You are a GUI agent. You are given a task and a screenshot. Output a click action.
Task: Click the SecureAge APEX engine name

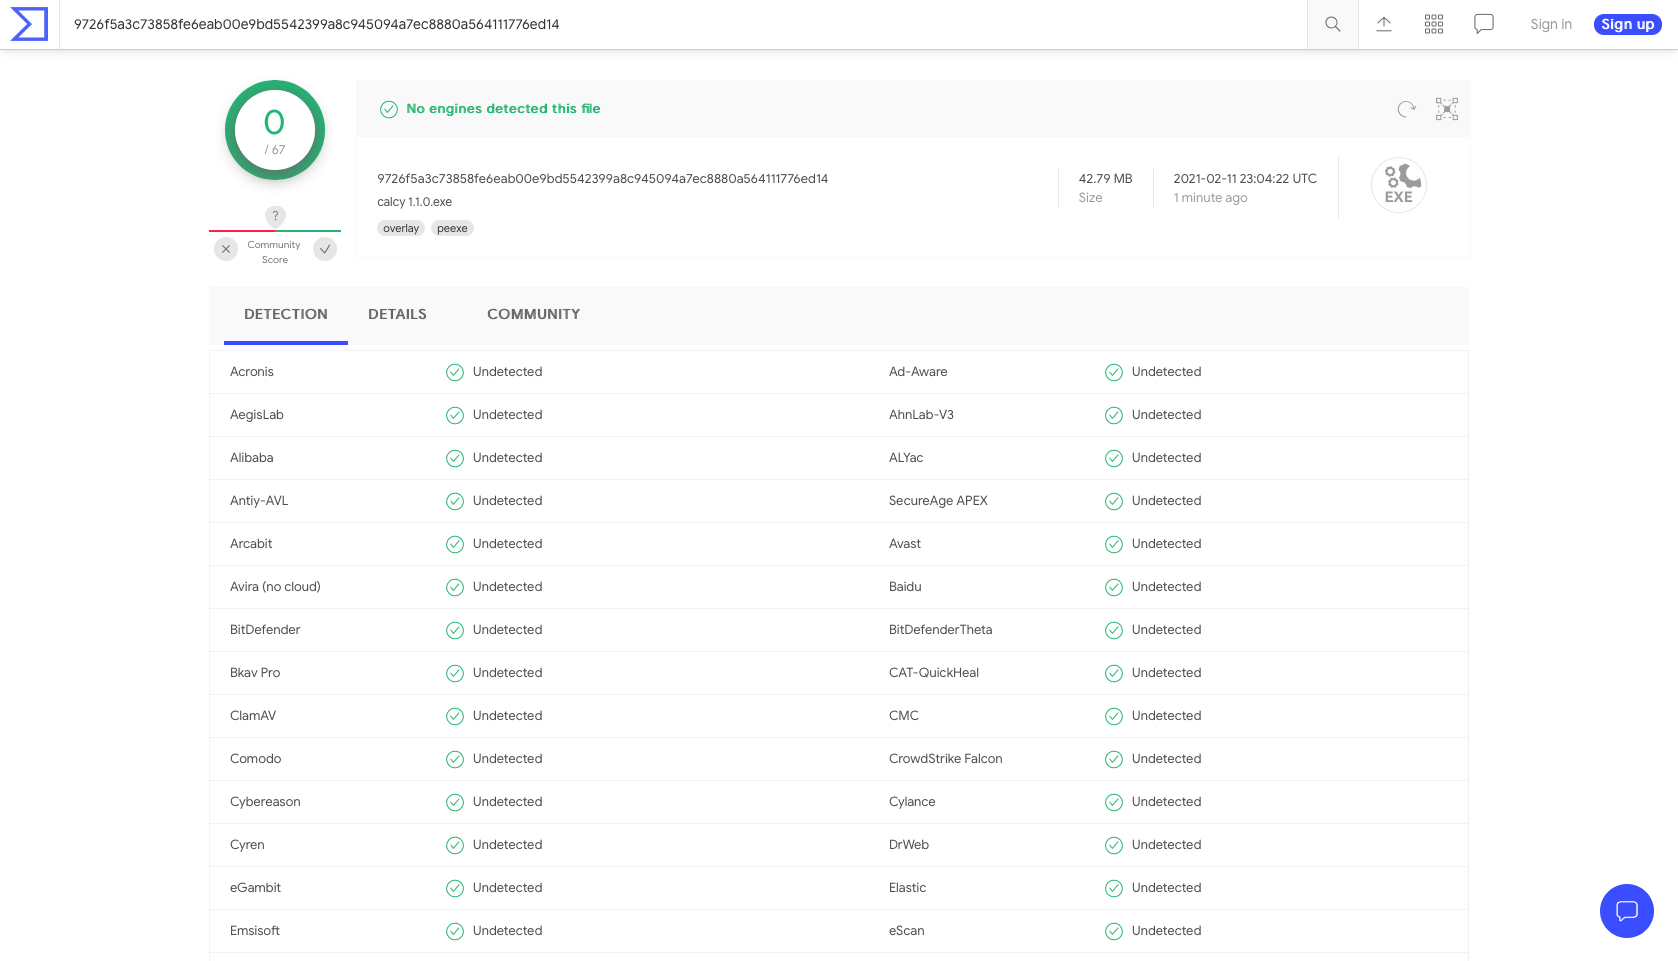point(938,501)
